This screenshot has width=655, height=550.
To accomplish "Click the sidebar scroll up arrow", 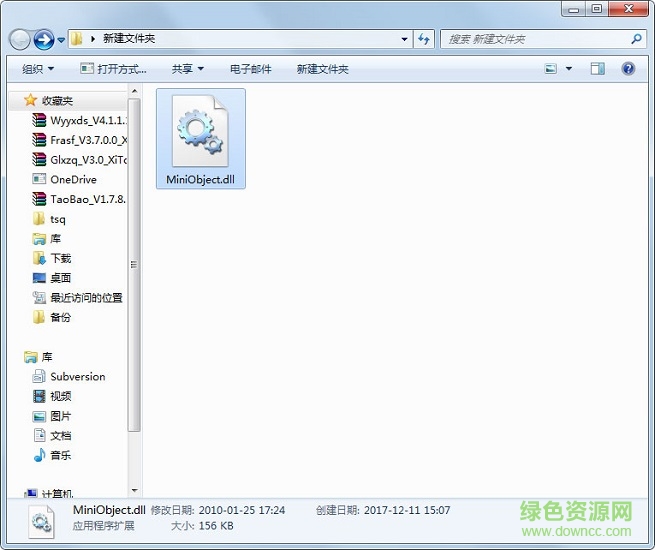I will [134, 91].
